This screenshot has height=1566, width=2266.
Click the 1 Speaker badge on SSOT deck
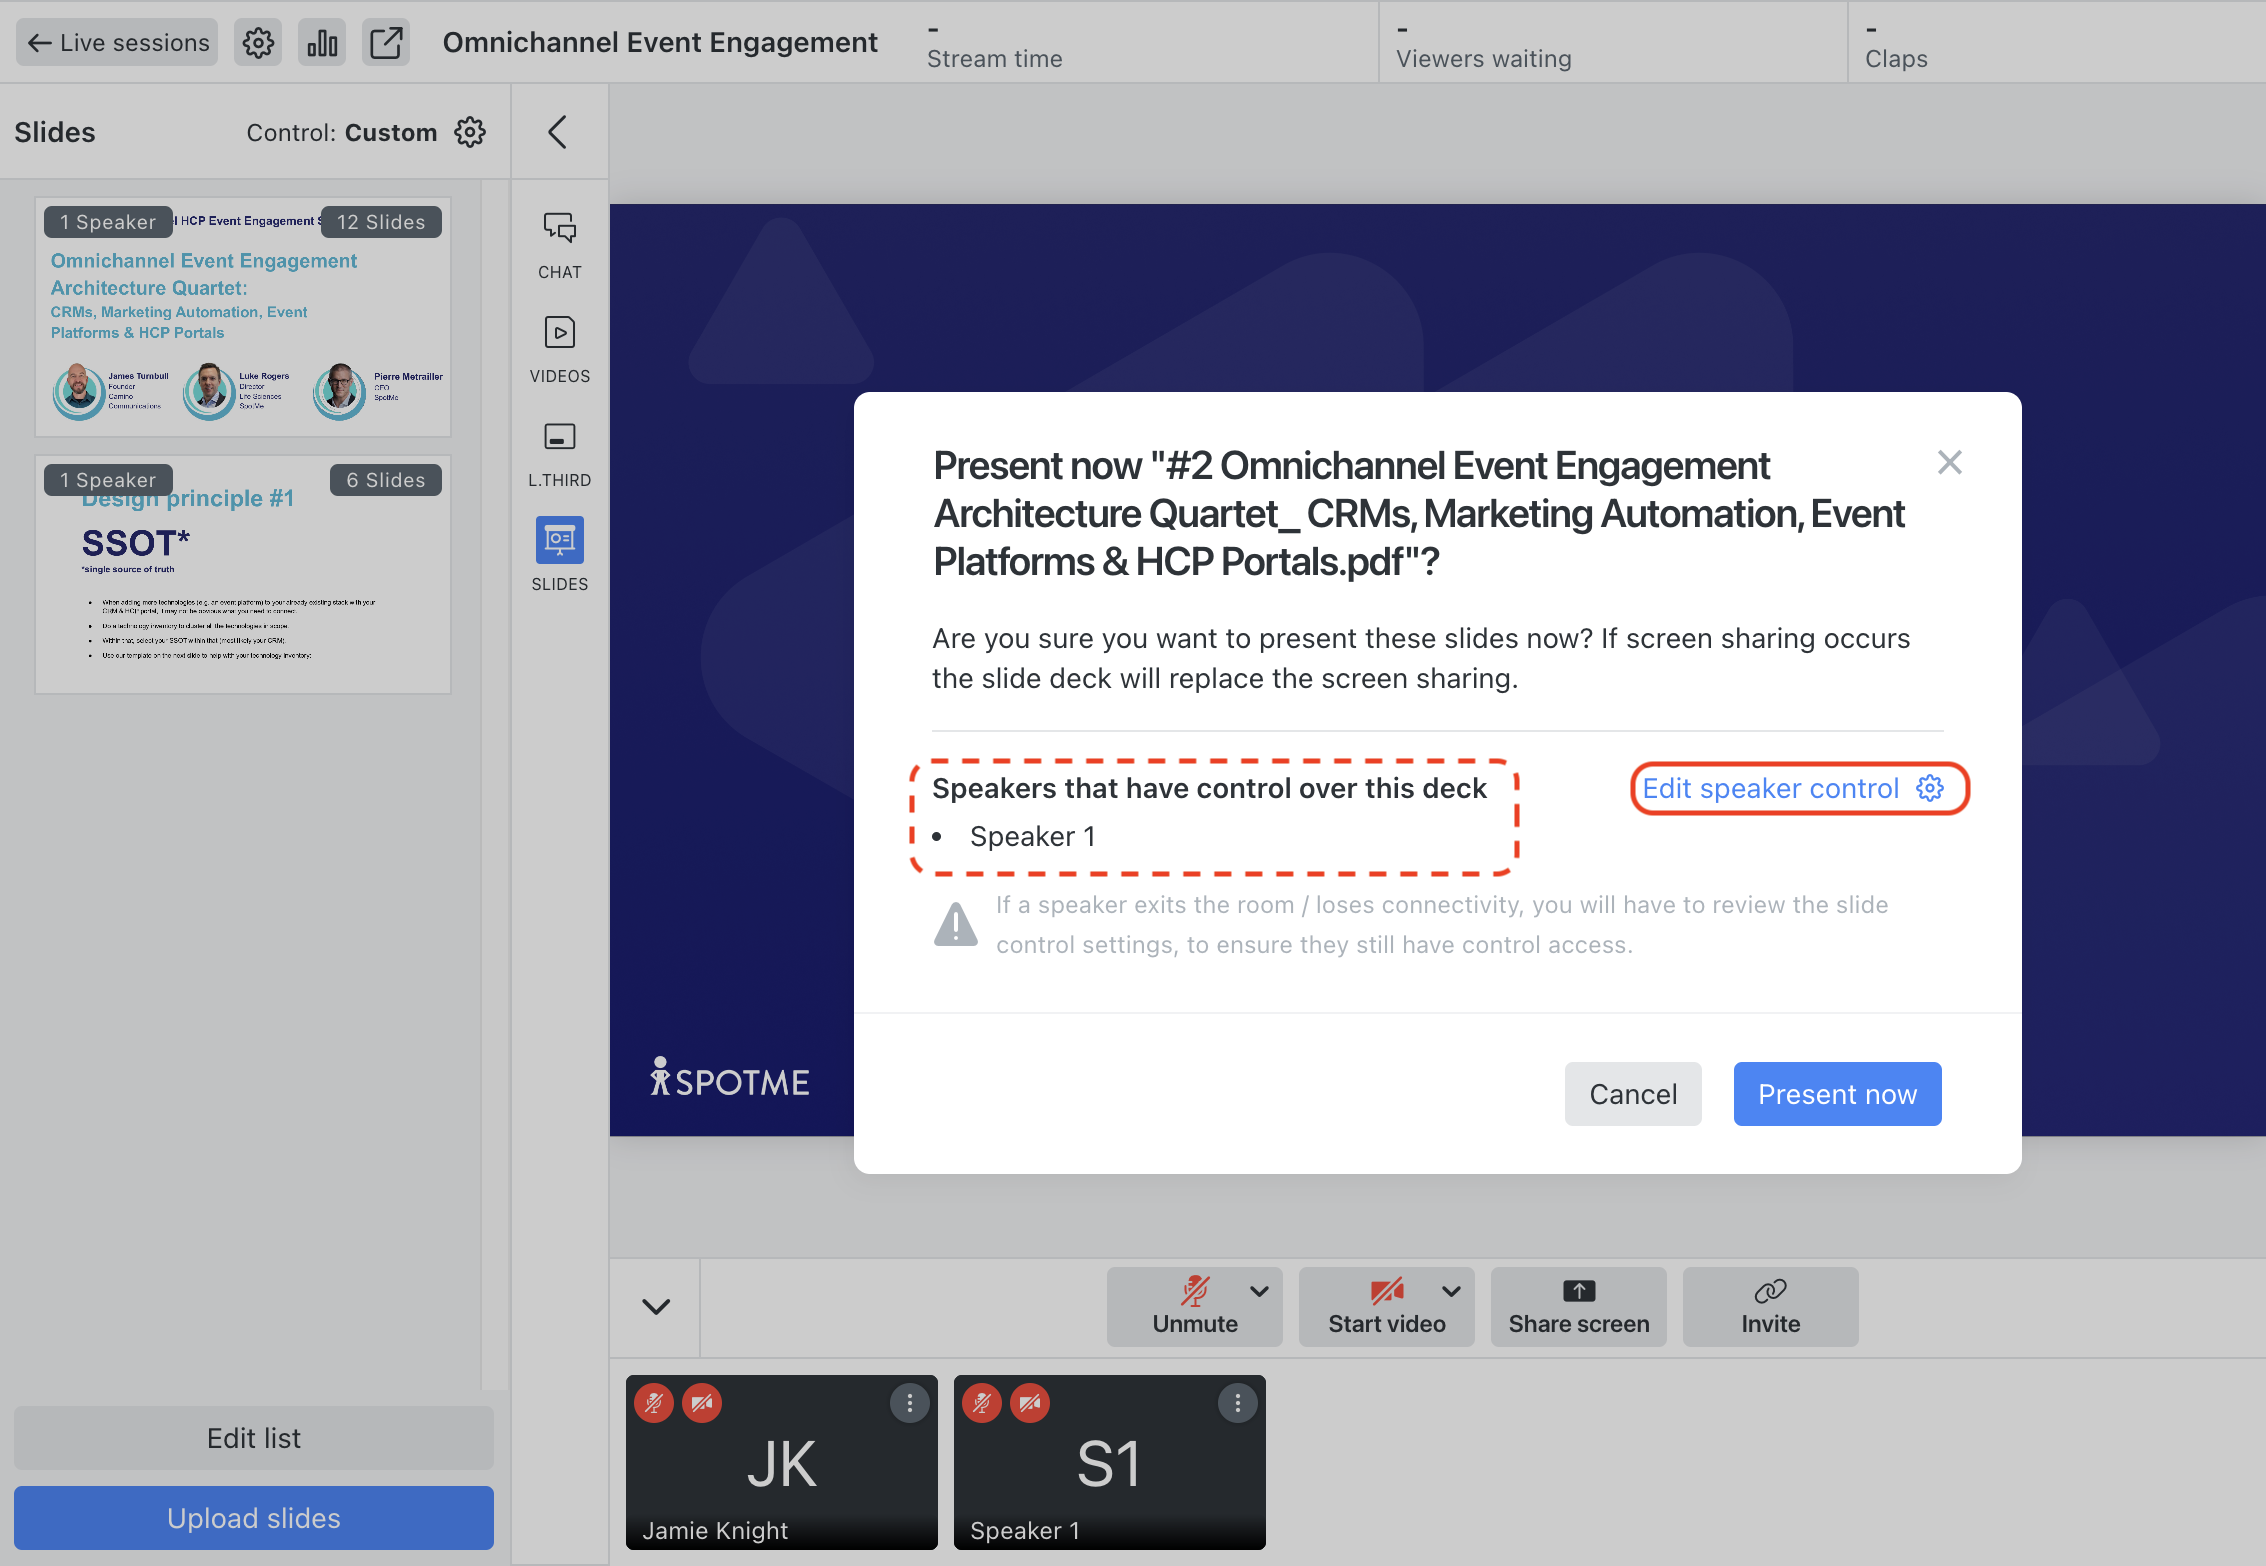pyautogui.click(x=108, y=480)
